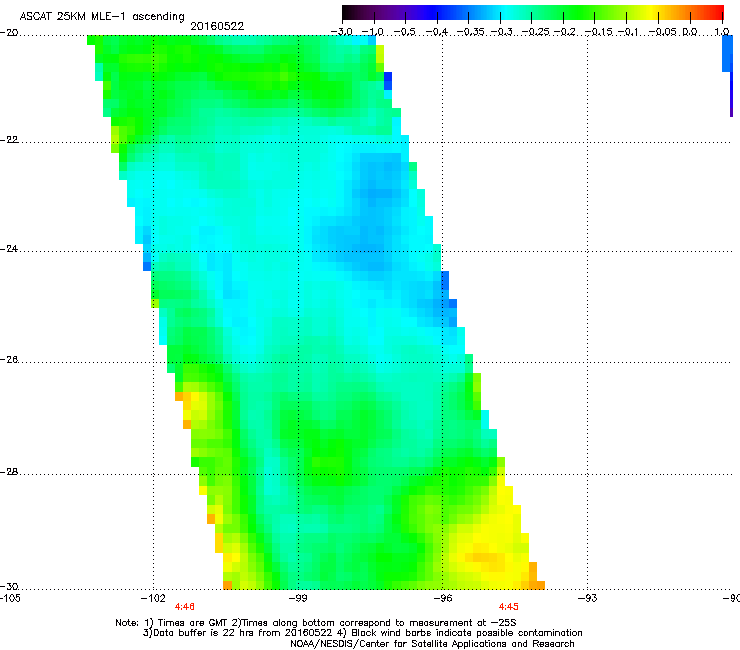
Task: Click the latitude label -28
Action: click(9, 472)
